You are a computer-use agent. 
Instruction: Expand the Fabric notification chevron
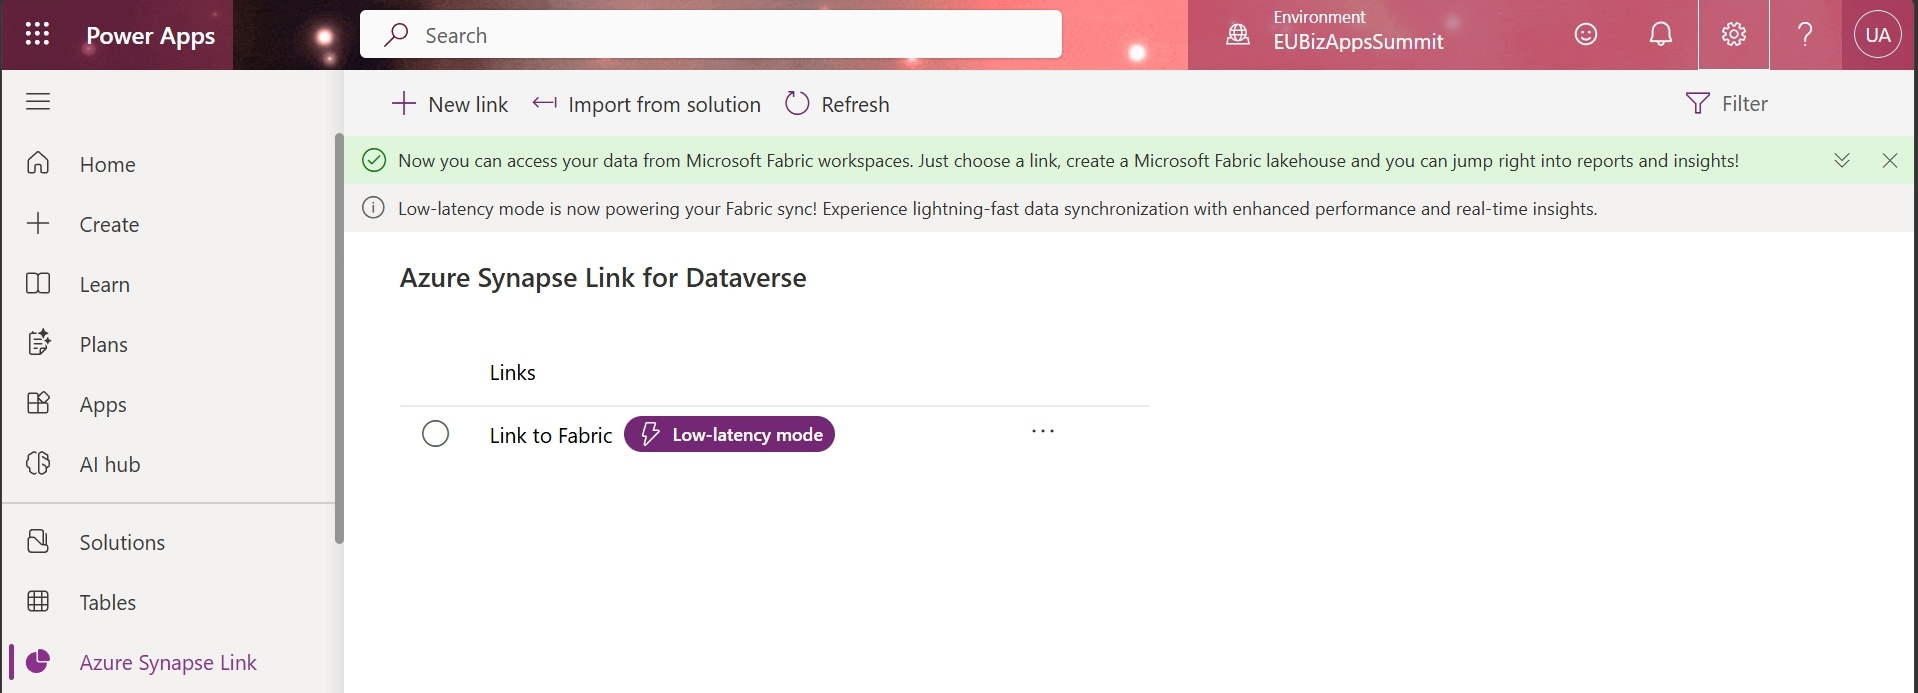pyautogui.click(x=1842, y=160)
